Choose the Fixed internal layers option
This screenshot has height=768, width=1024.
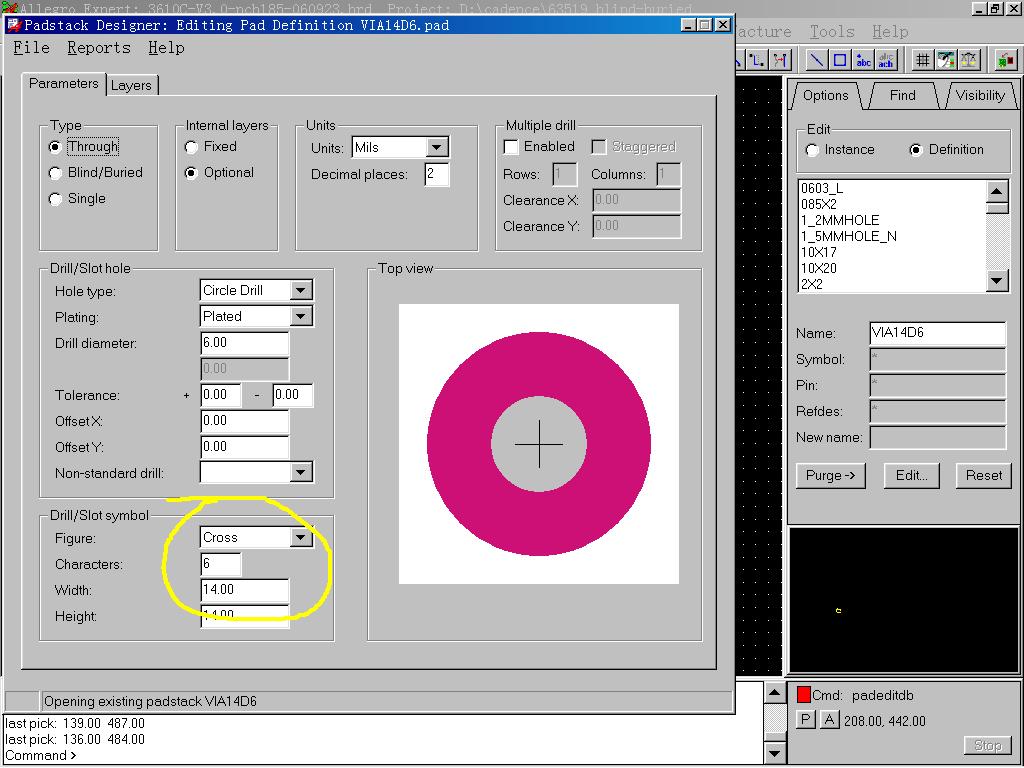pyautogui.click(x=192, y=147)
